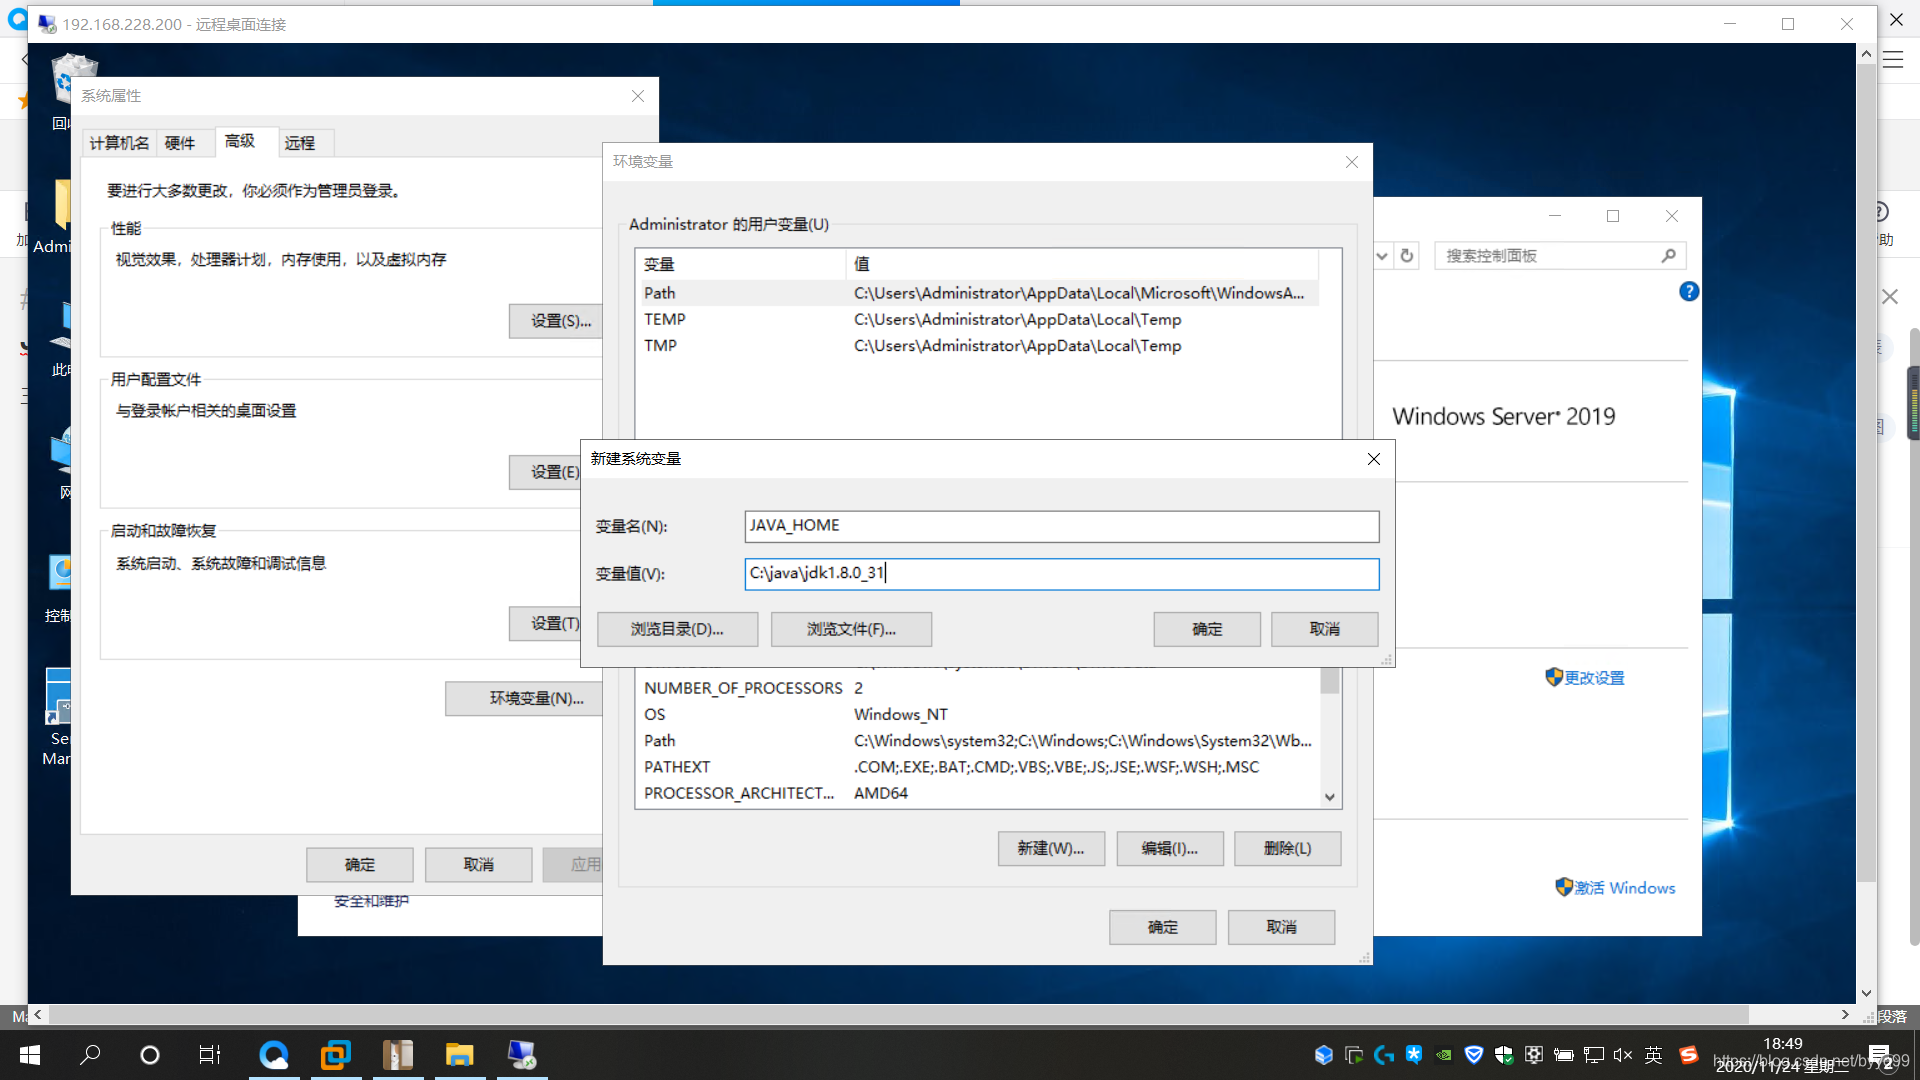This screenshot has width=1920, height=1080.
Task: Click the Windows Security shield tray icon
Action: 1504,1055
